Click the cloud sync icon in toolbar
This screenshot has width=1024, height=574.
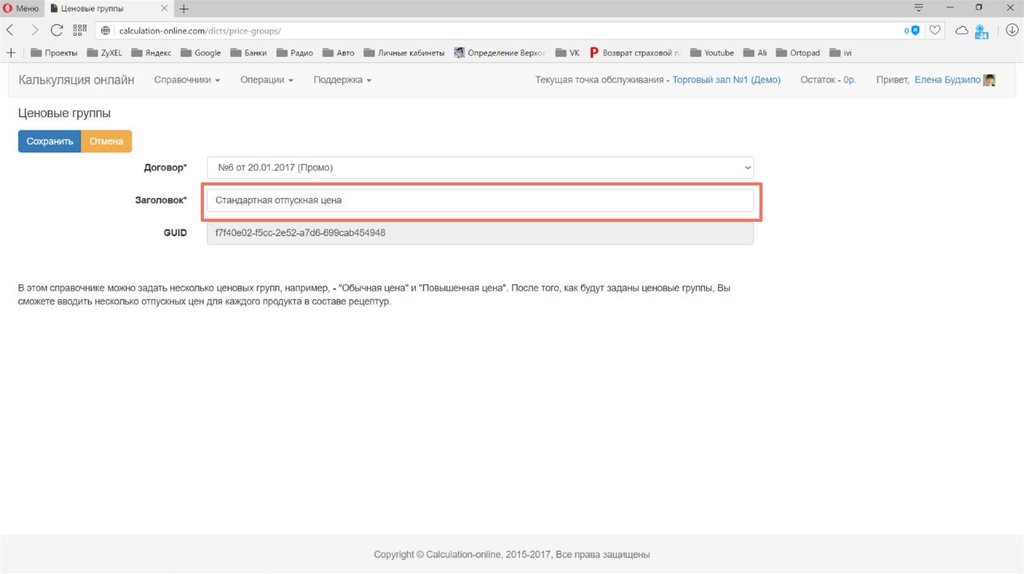click(x=962, y=31)
